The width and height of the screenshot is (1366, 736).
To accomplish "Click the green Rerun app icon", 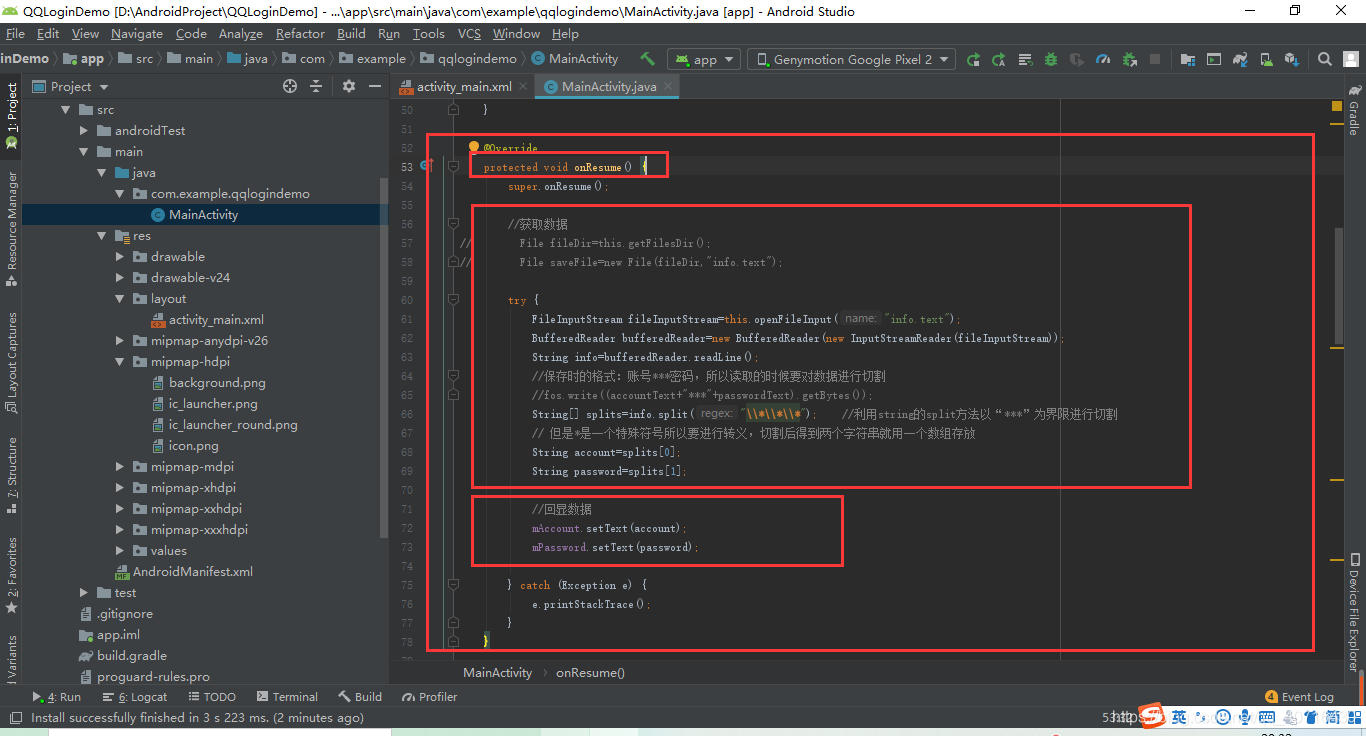I will [973, 59].
